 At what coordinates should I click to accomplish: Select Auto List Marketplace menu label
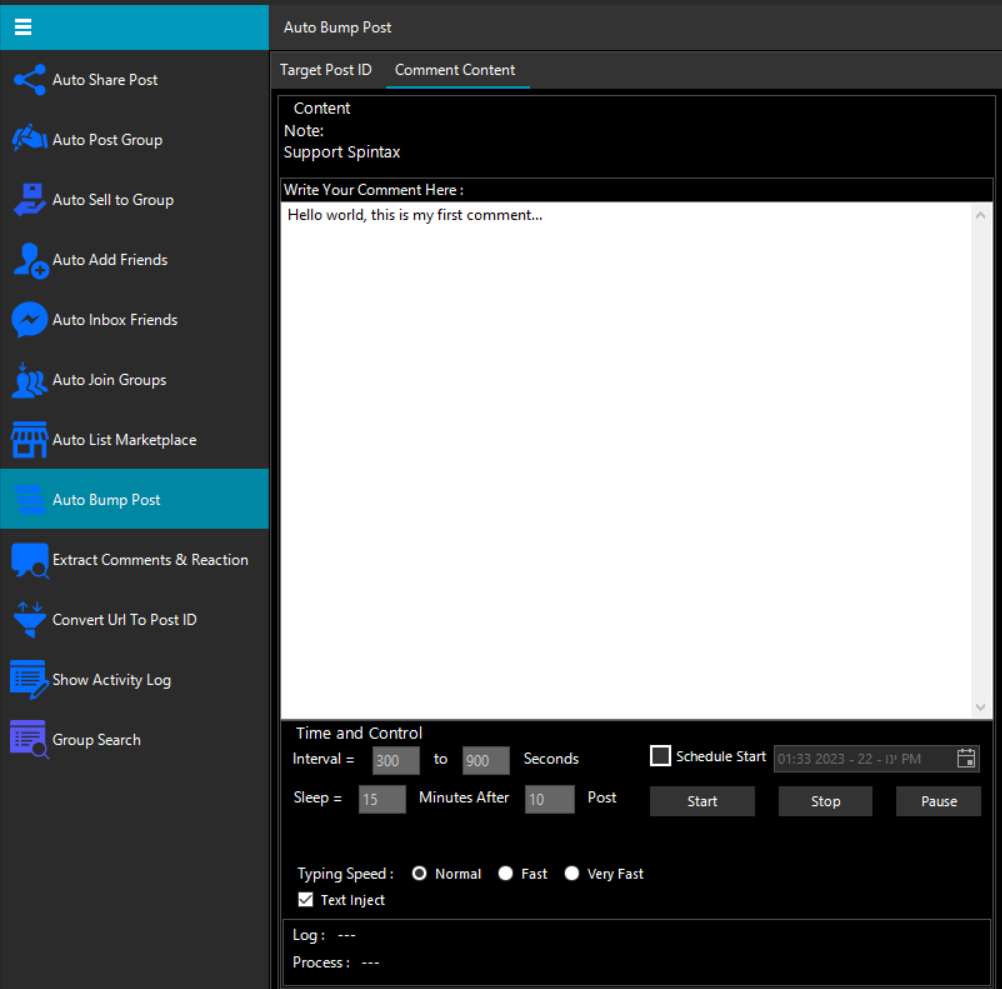tap(125, 440)
